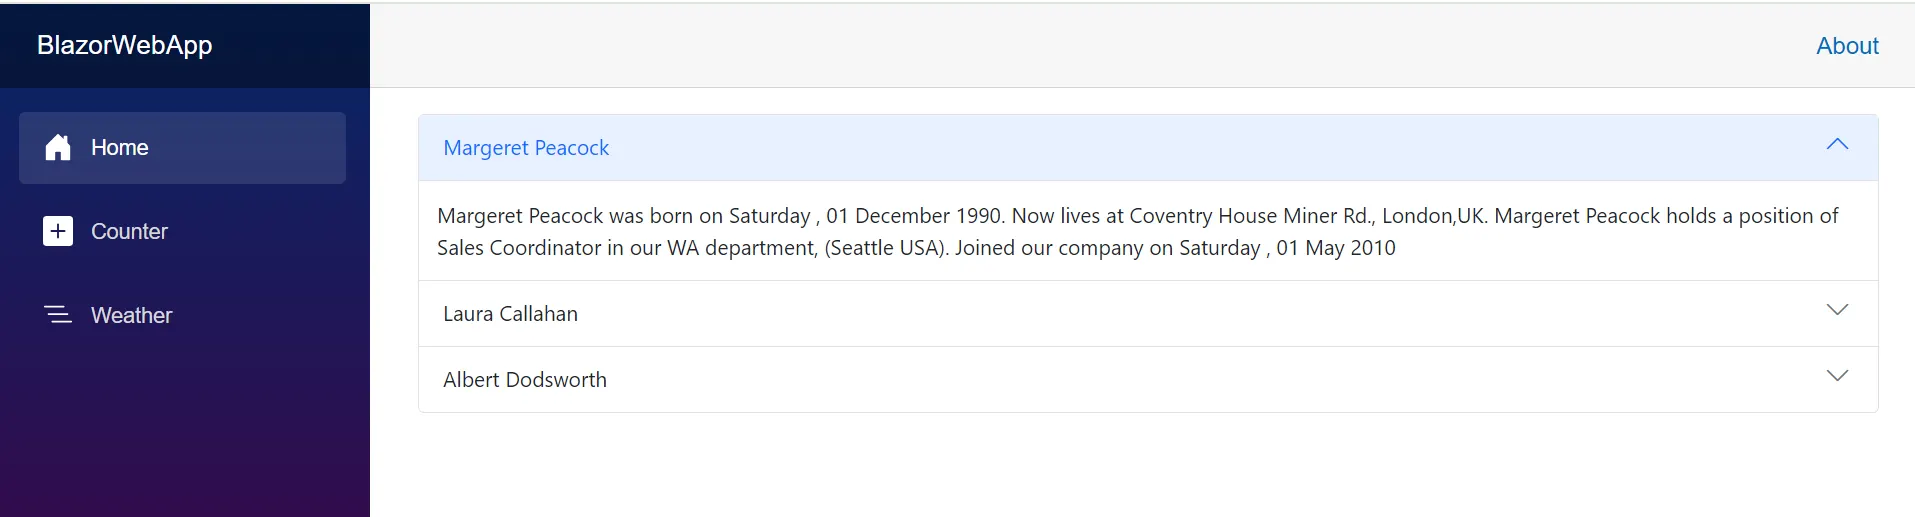Open the Weather page label
Viewport: 1915px width, 517px height.
[131, 316]
